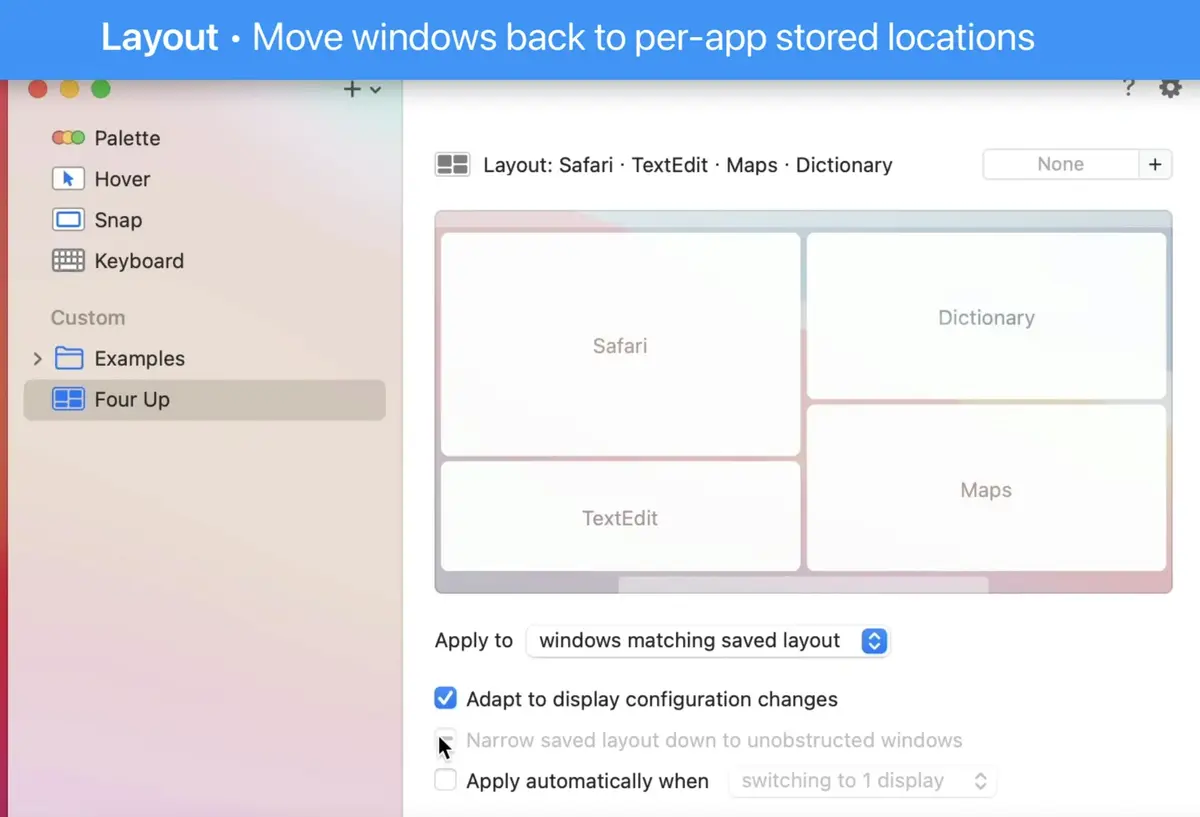Open the switching to 1 display dropdown
The height and width of the screenshot is (817, 1200).
pyautogui.click(x=862, y=780)
